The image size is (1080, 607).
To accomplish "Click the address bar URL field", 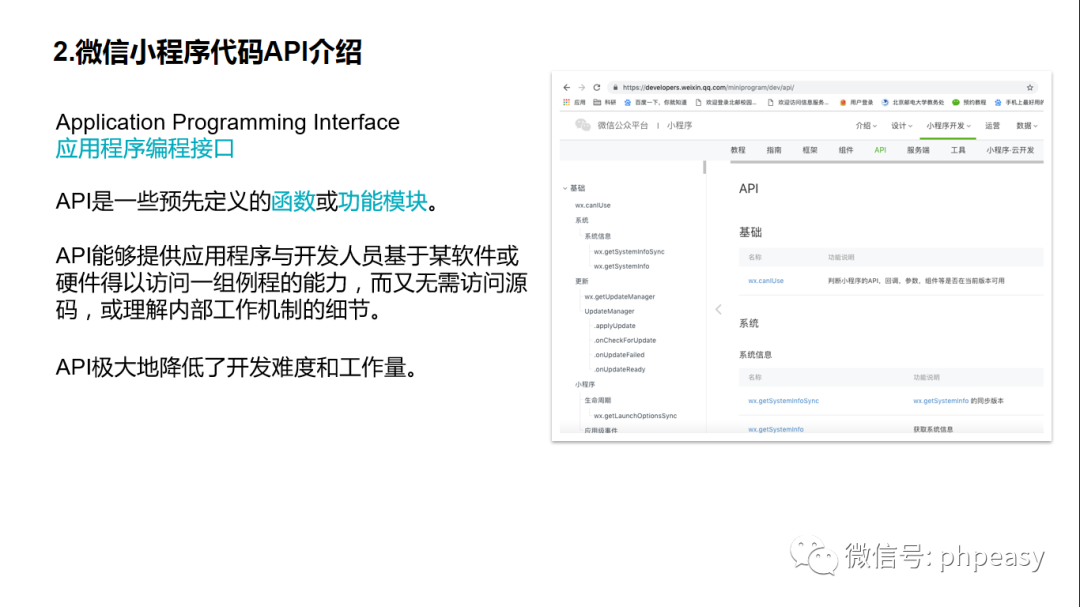I will [x=820, y=88].
